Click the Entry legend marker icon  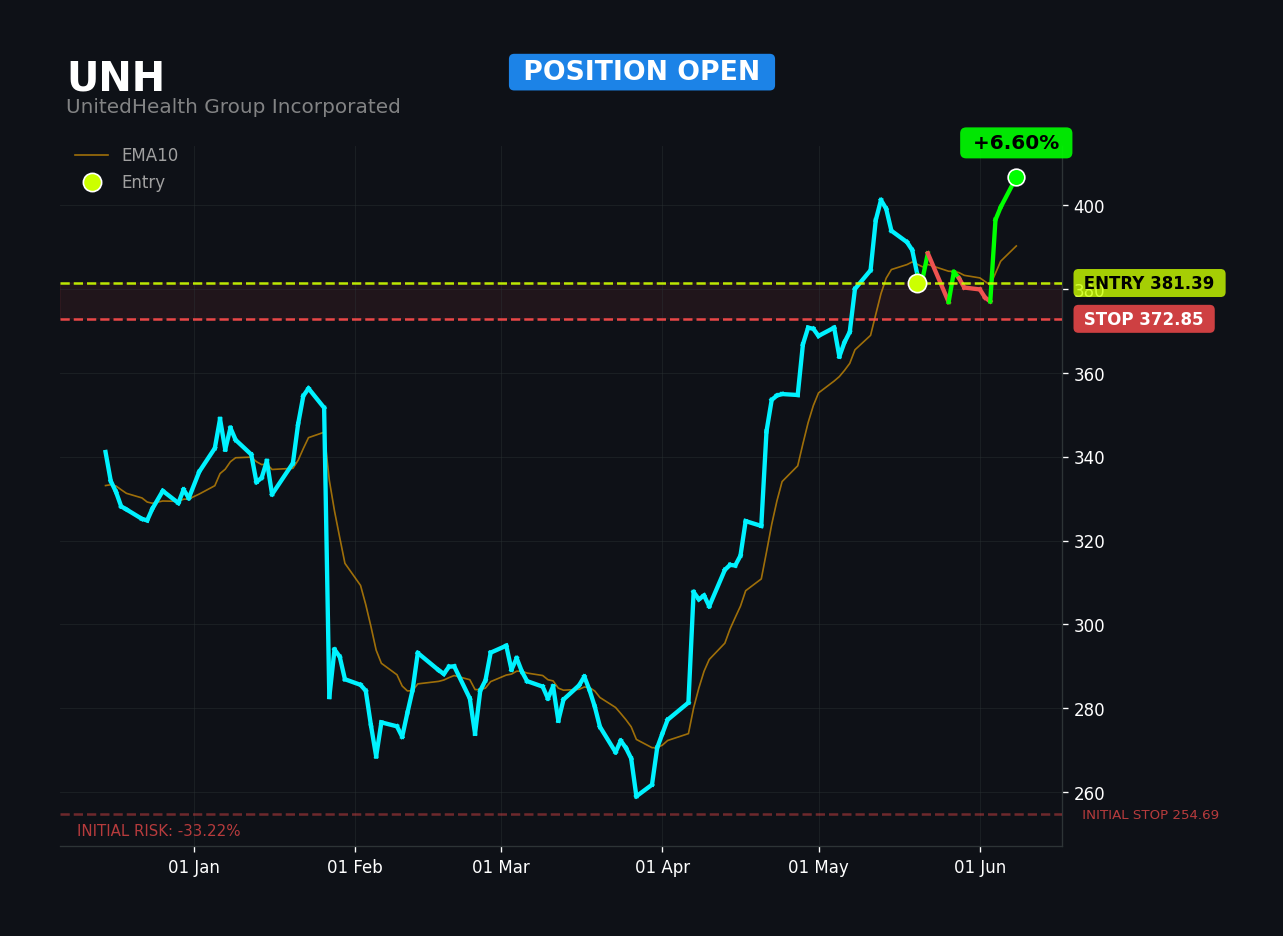coord(92,182)
